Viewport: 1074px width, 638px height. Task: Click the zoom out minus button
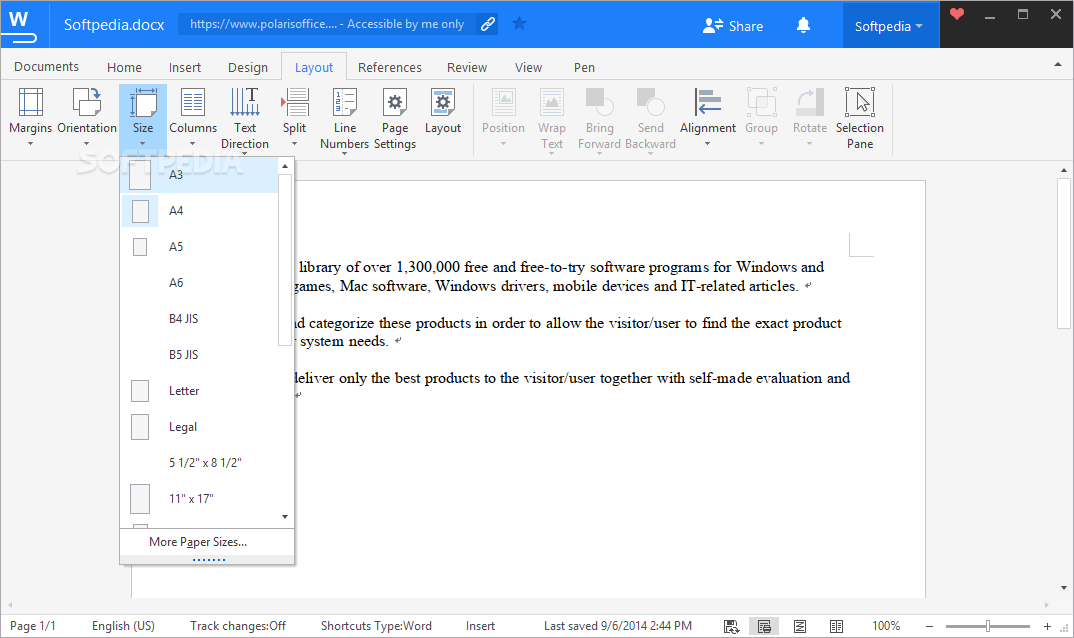tap(929, 626)
